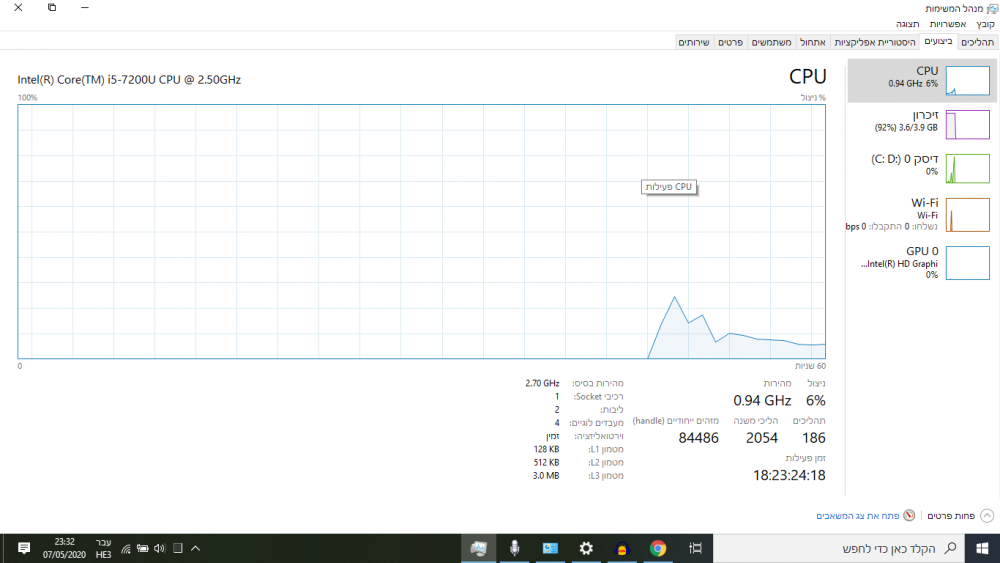The height and width of the screenshot is (563, 1000).
Task: Open the Wi-Fi network tray icon
Action: point(126,548)
